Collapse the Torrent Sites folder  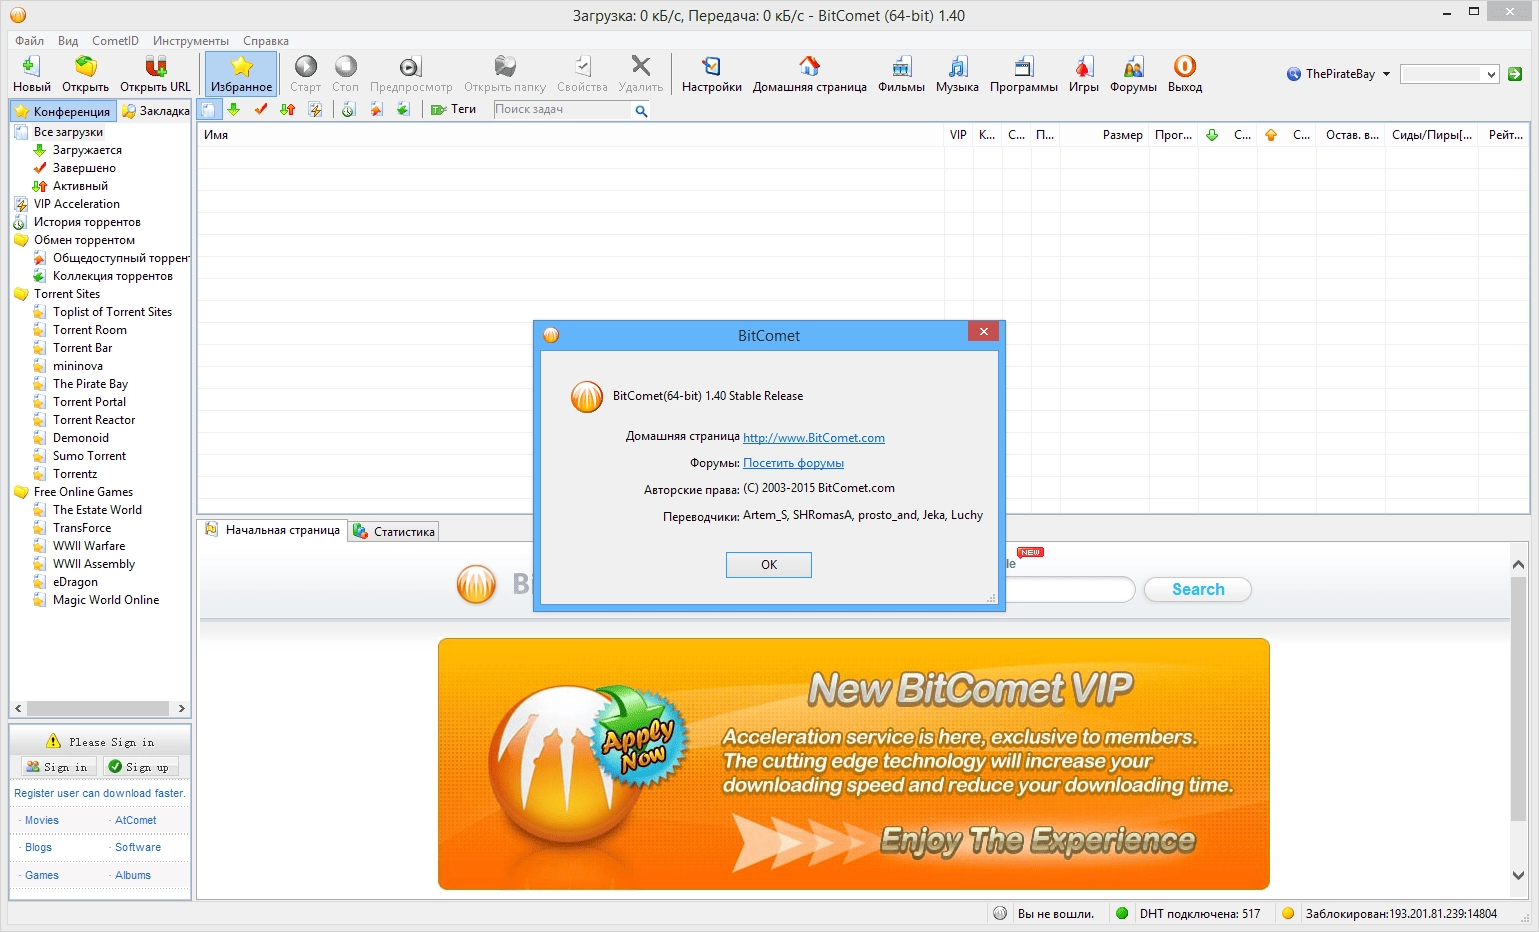(67, 294)
